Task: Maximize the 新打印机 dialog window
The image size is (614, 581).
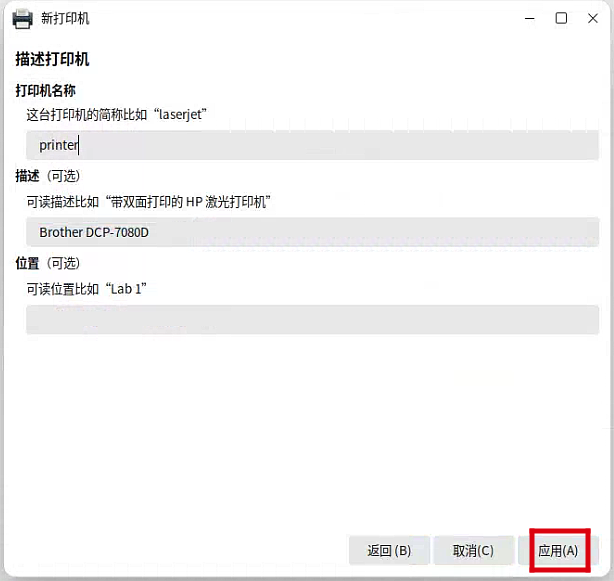Action: pyautogui.click(x=561, y=18)
